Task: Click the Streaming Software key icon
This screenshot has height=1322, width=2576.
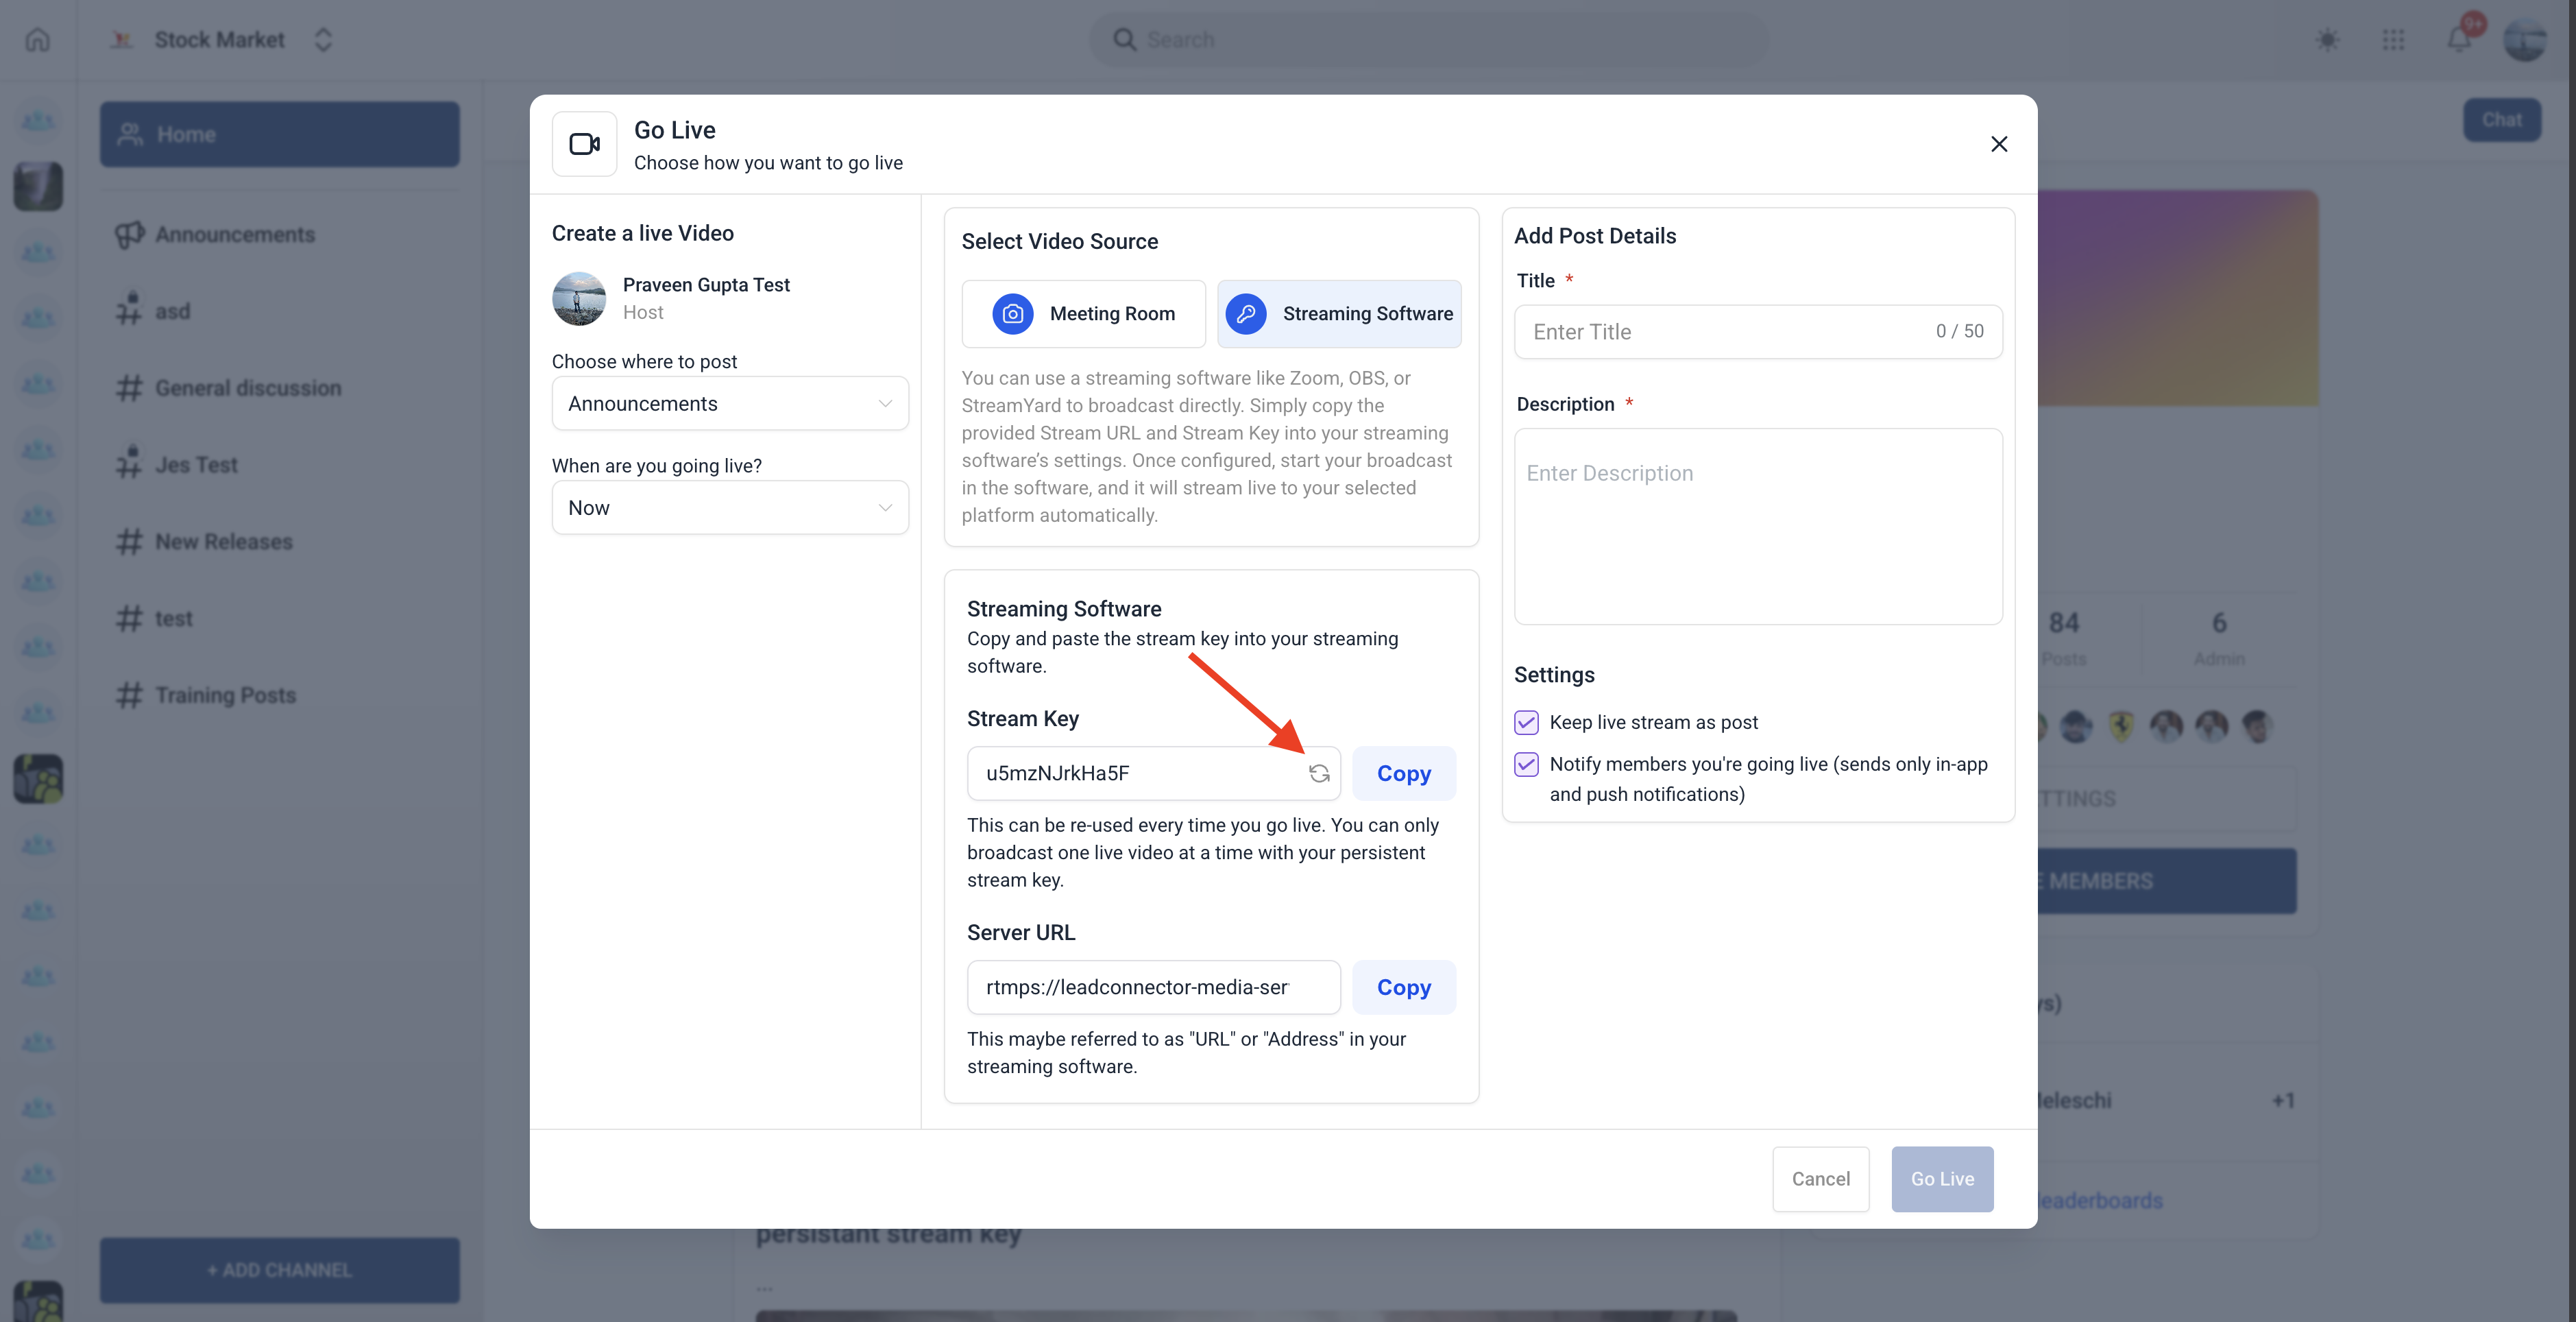Action: pyautogui.click(x=1245, y=314)
